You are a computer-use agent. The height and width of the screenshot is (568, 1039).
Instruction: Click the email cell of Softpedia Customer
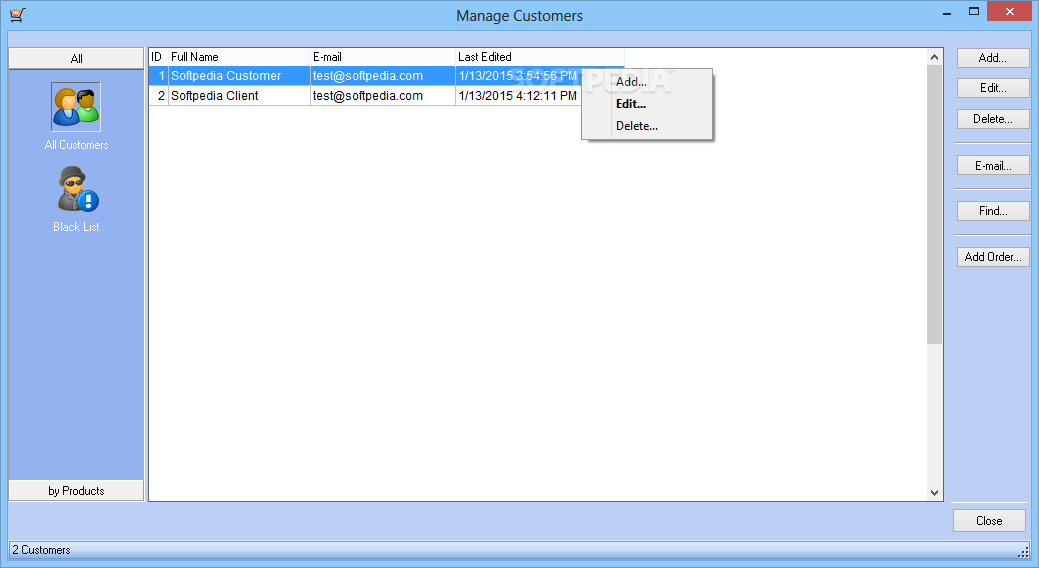[x=383, y=76]
